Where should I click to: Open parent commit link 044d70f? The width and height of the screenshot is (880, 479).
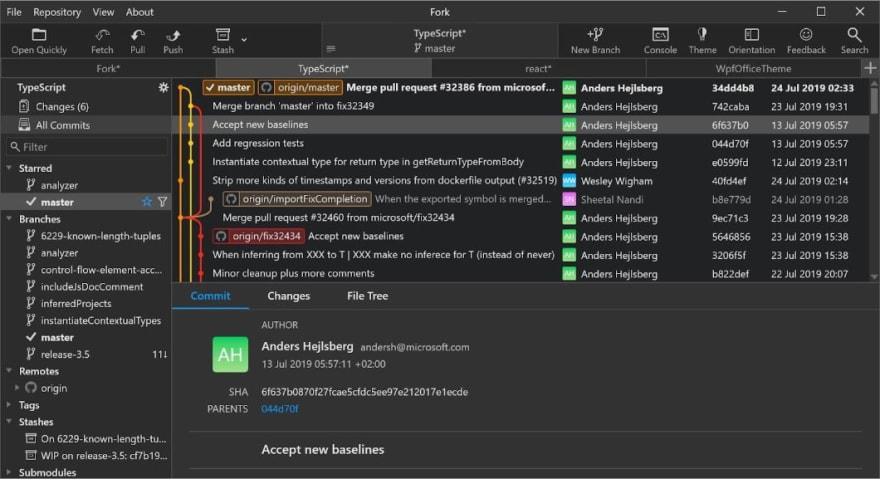(279, 409)
